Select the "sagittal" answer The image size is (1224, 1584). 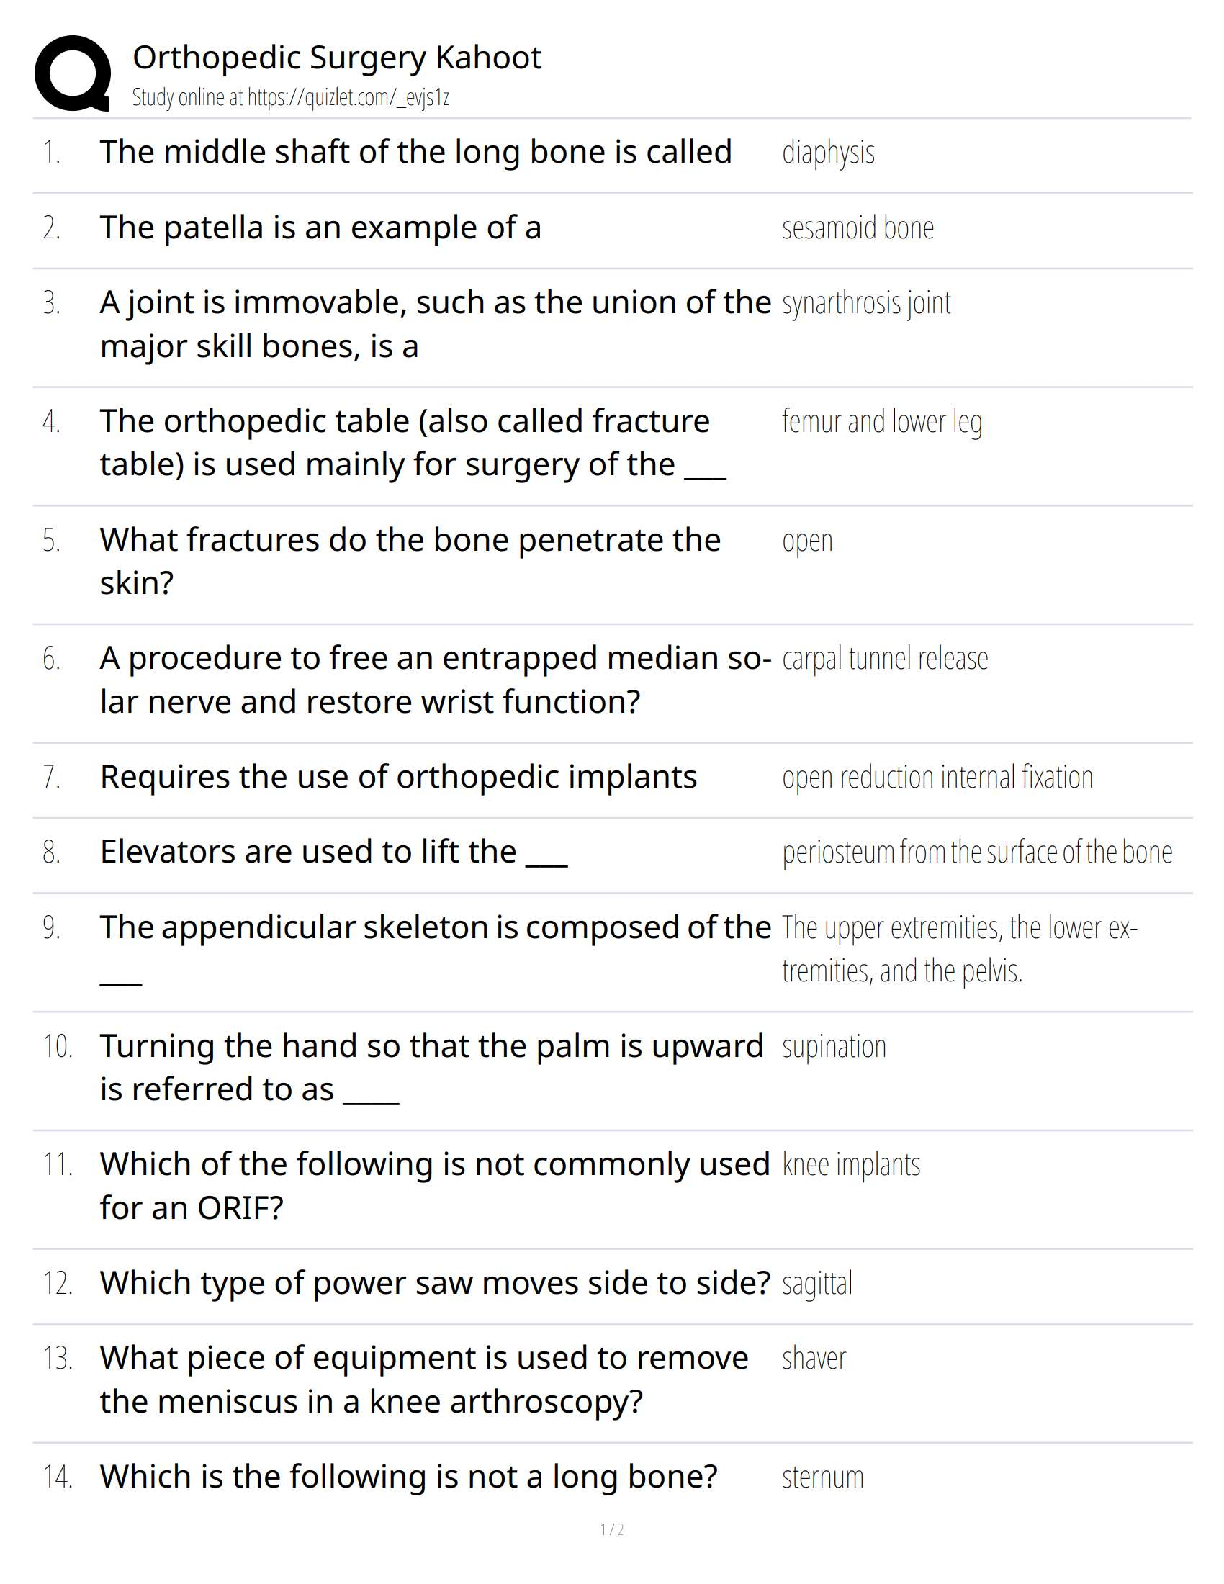click(x=817, y=1284)
